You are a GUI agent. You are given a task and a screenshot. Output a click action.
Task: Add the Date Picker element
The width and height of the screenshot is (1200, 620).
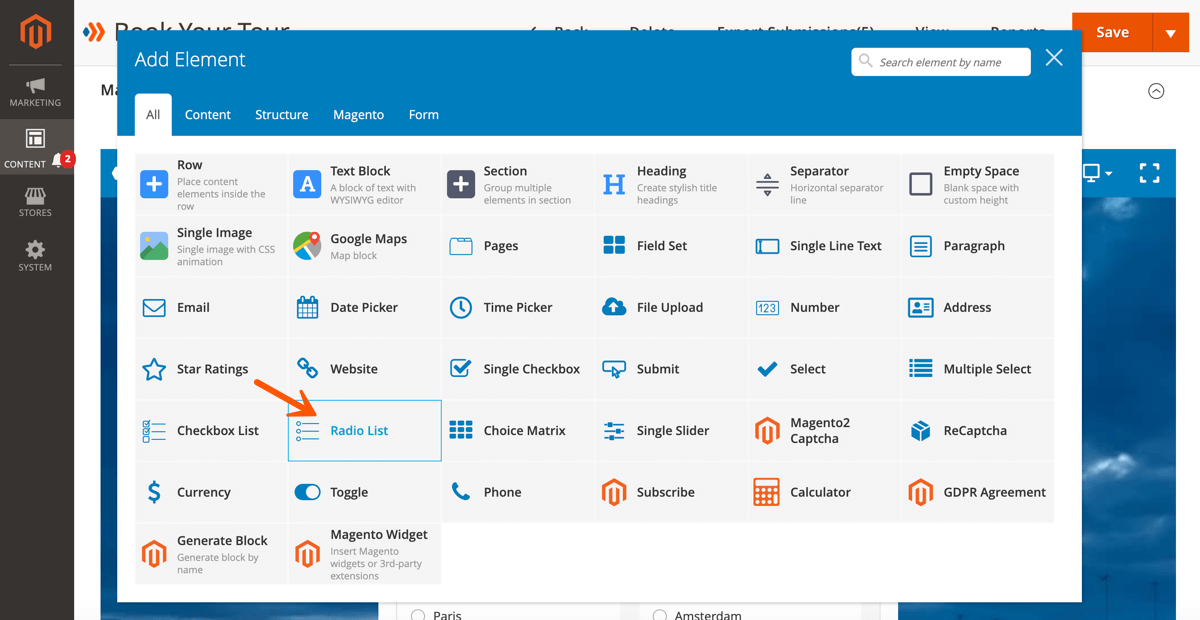[x=364, y=308]
